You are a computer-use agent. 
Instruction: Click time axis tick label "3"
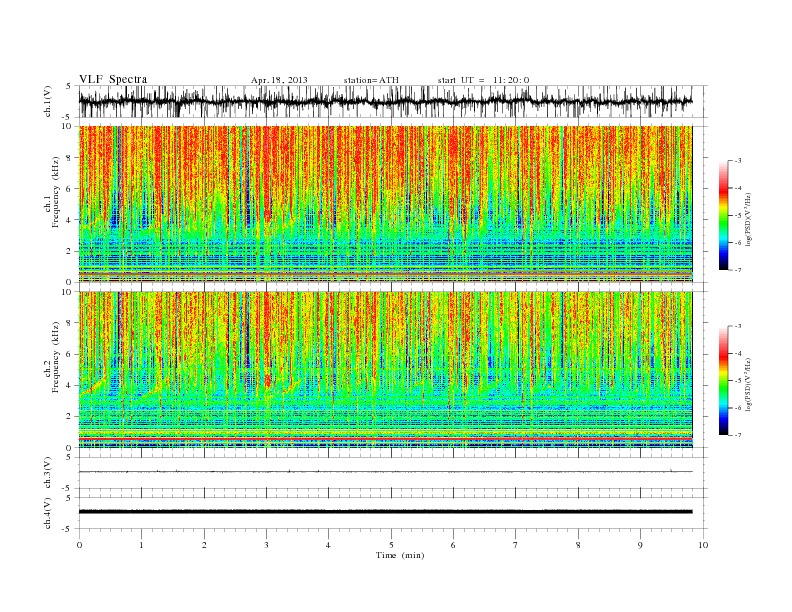pyautogui.click(x=266, y=545)
